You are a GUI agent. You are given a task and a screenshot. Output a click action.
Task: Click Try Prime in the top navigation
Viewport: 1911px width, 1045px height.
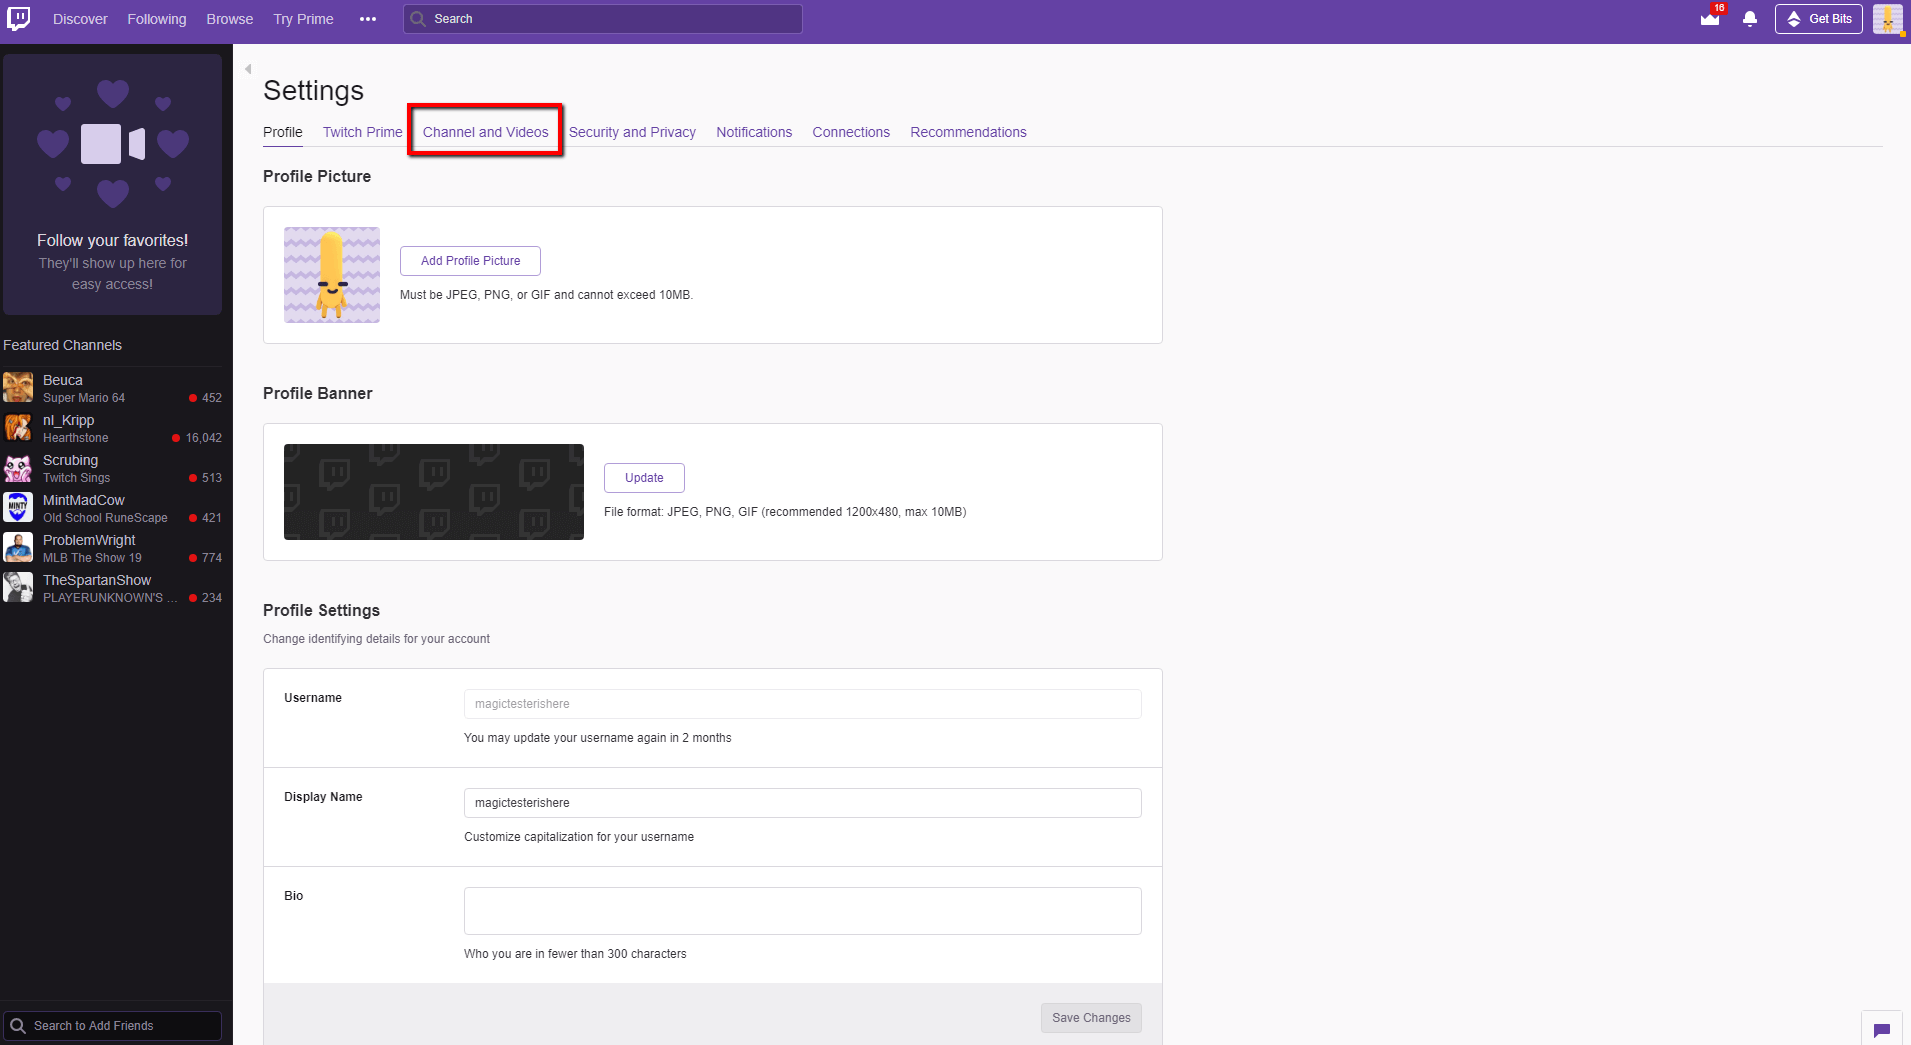pyautogui.click(x=303, y=18)
